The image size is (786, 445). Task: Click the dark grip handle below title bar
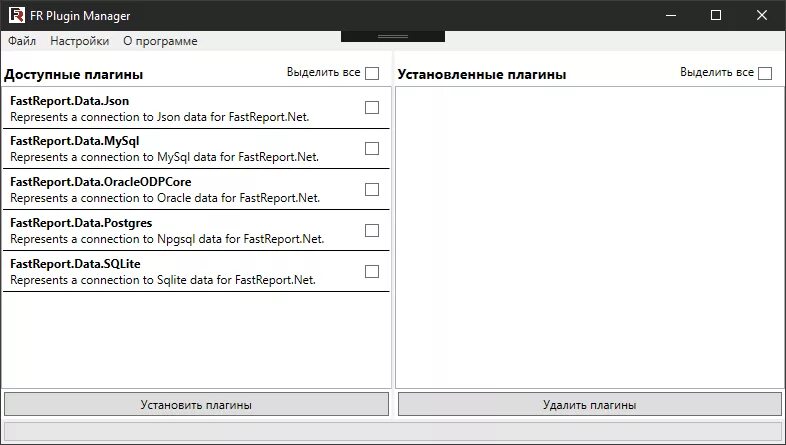tap(393, 37)
